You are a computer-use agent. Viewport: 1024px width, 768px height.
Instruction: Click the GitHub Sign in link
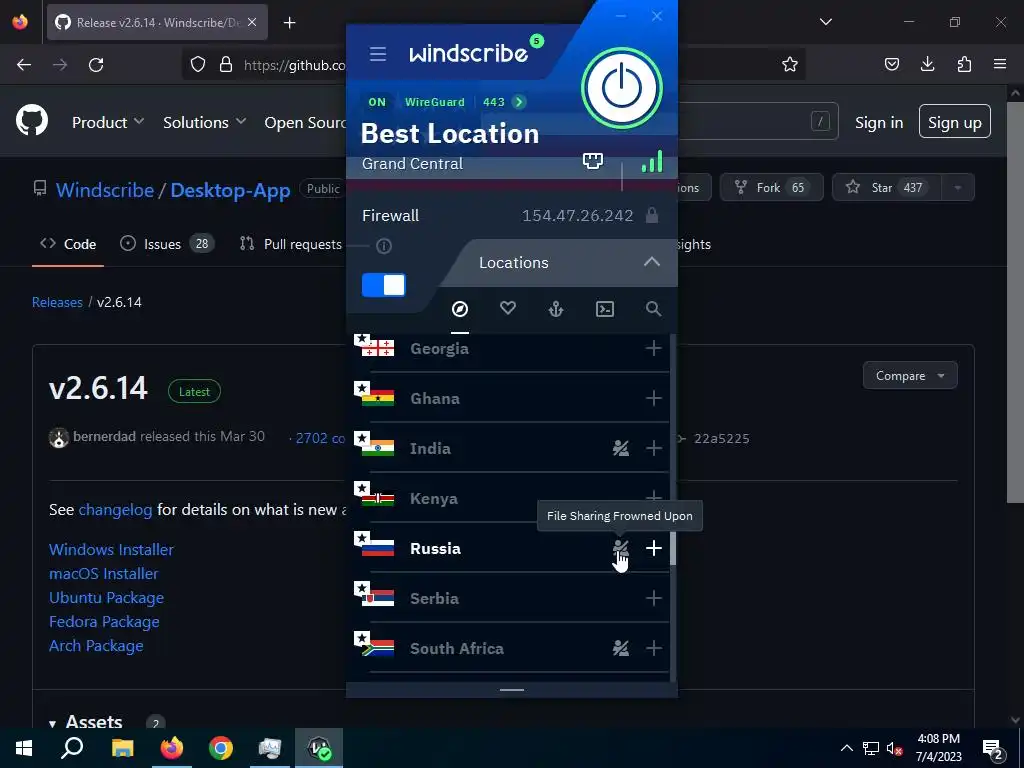pyautogui.click(x=879, y=122)
